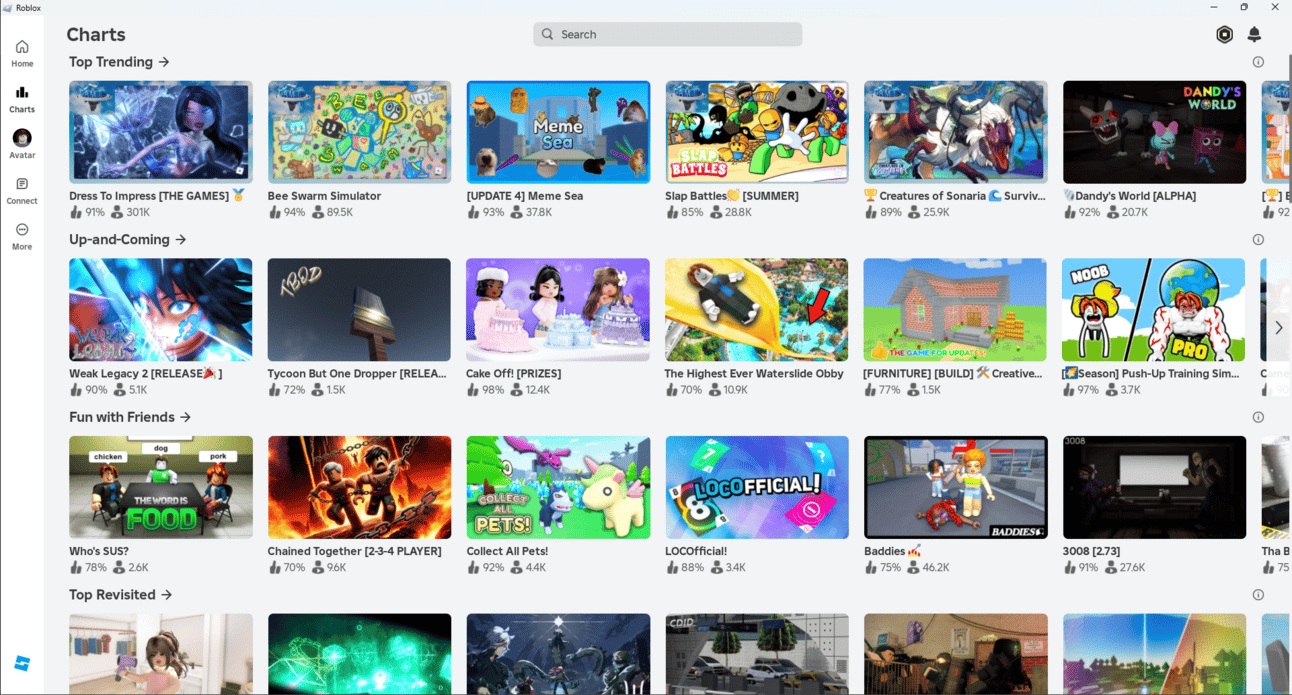Click the Roblox Studio icon in sidebar
Viewport: 1292px width, 695px height.
click(22, 663)
